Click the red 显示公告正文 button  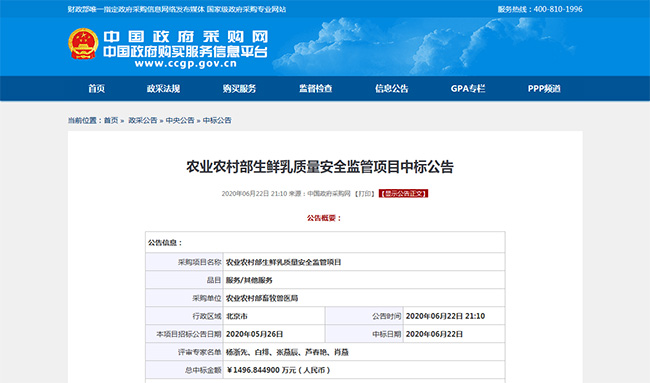point(403,194)
